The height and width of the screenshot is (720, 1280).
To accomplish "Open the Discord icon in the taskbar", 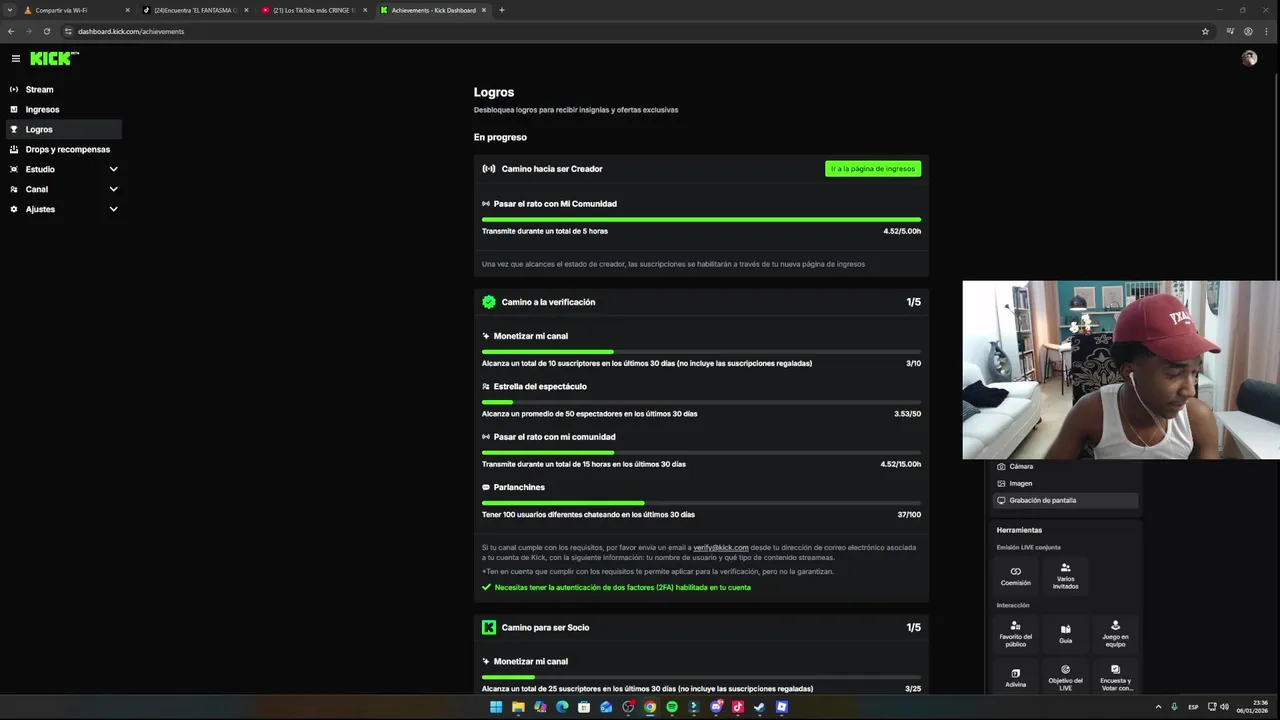I will click(x=716, y=707).
